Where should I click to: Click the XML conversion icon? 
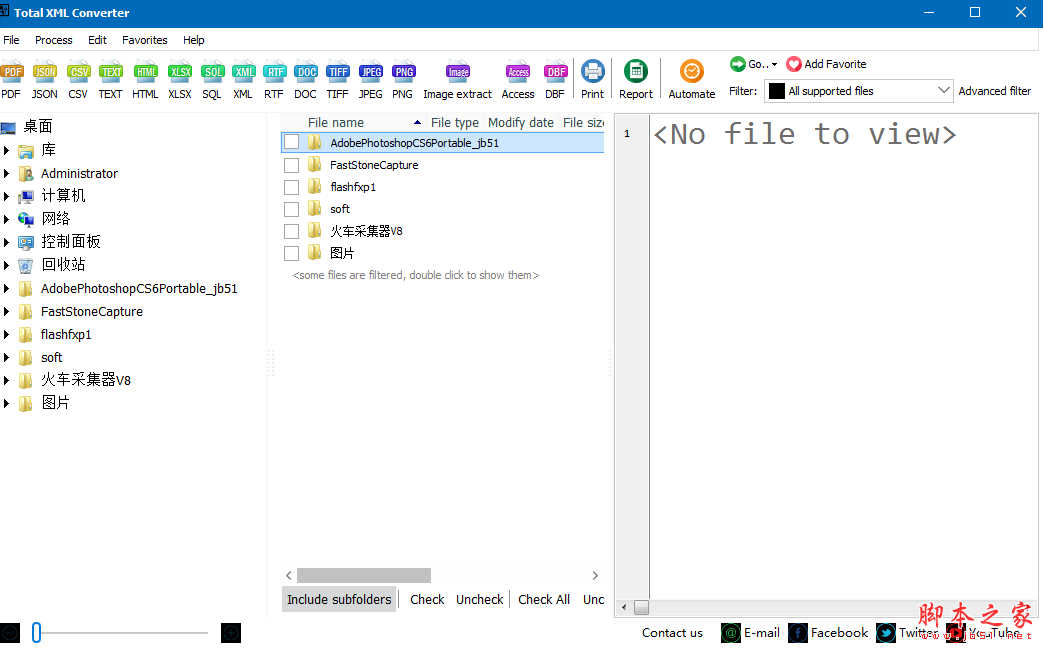click(243, 72)
